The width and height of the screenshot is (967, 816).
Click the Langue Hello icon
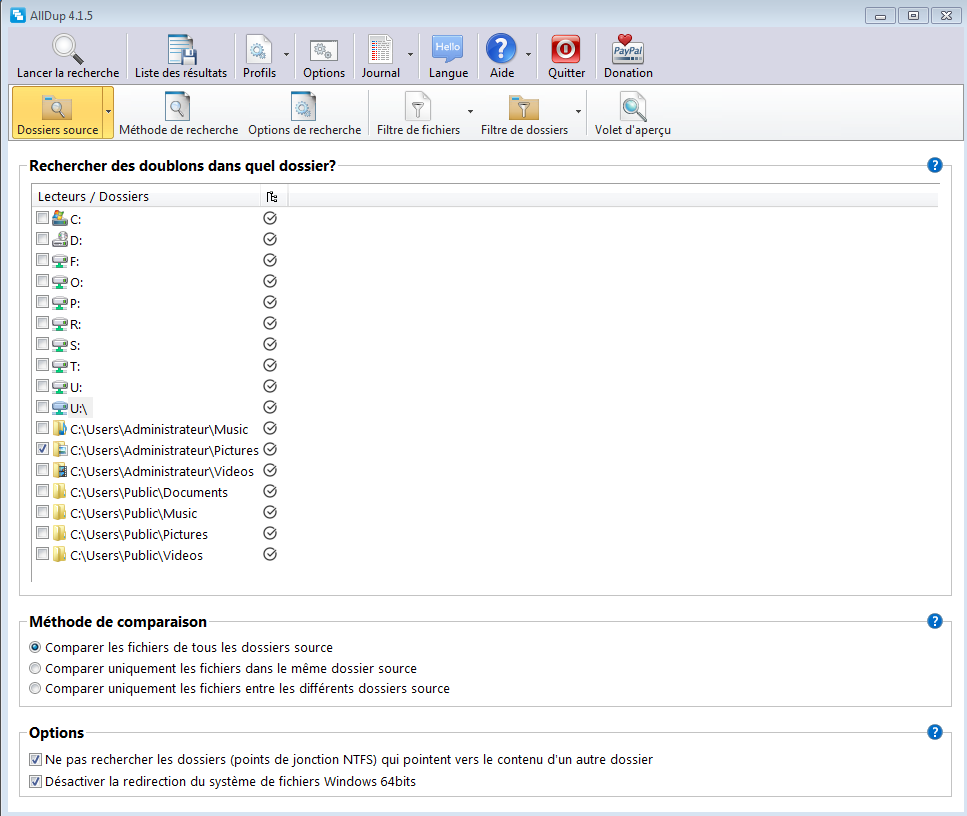[x=447, y=49]
